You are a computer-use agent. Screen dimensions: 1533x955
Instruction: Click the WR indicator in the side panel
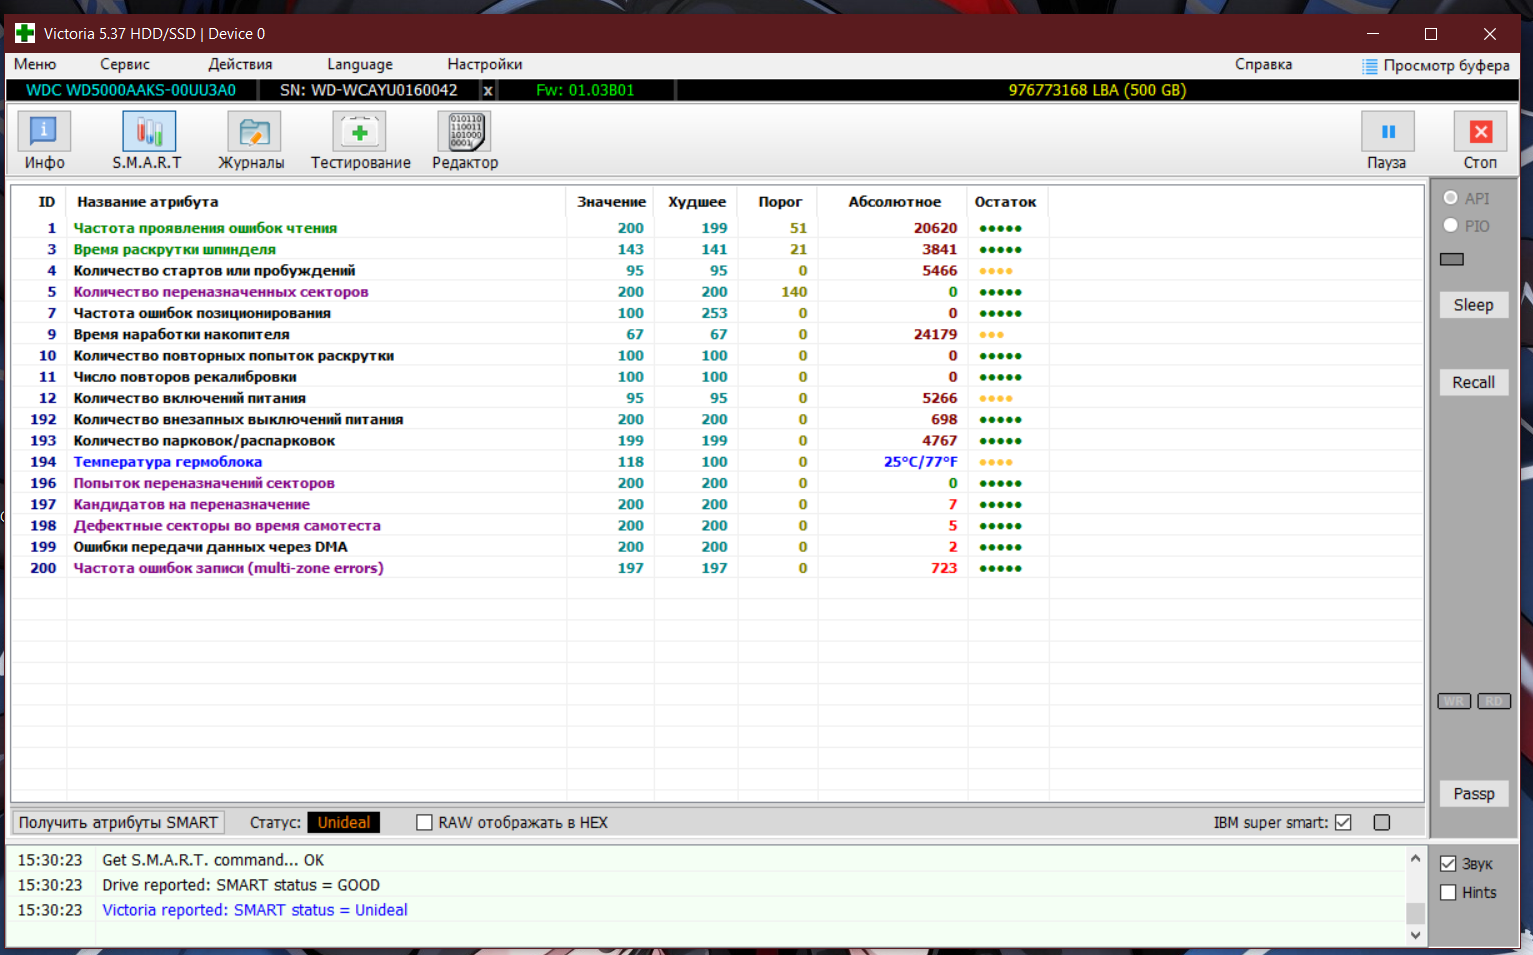click(1454, 701)
